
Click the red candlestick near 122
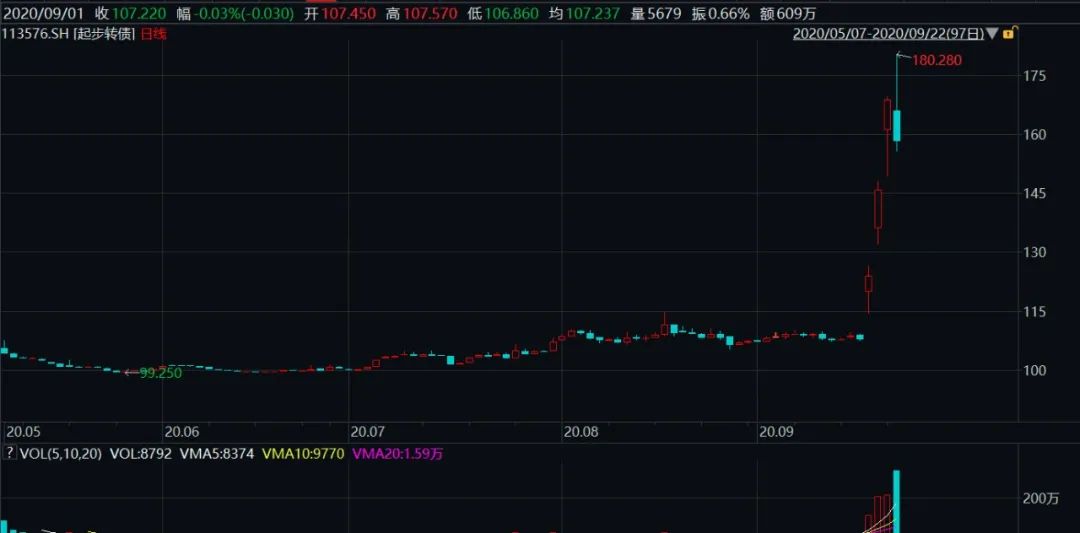pos(869,284)
